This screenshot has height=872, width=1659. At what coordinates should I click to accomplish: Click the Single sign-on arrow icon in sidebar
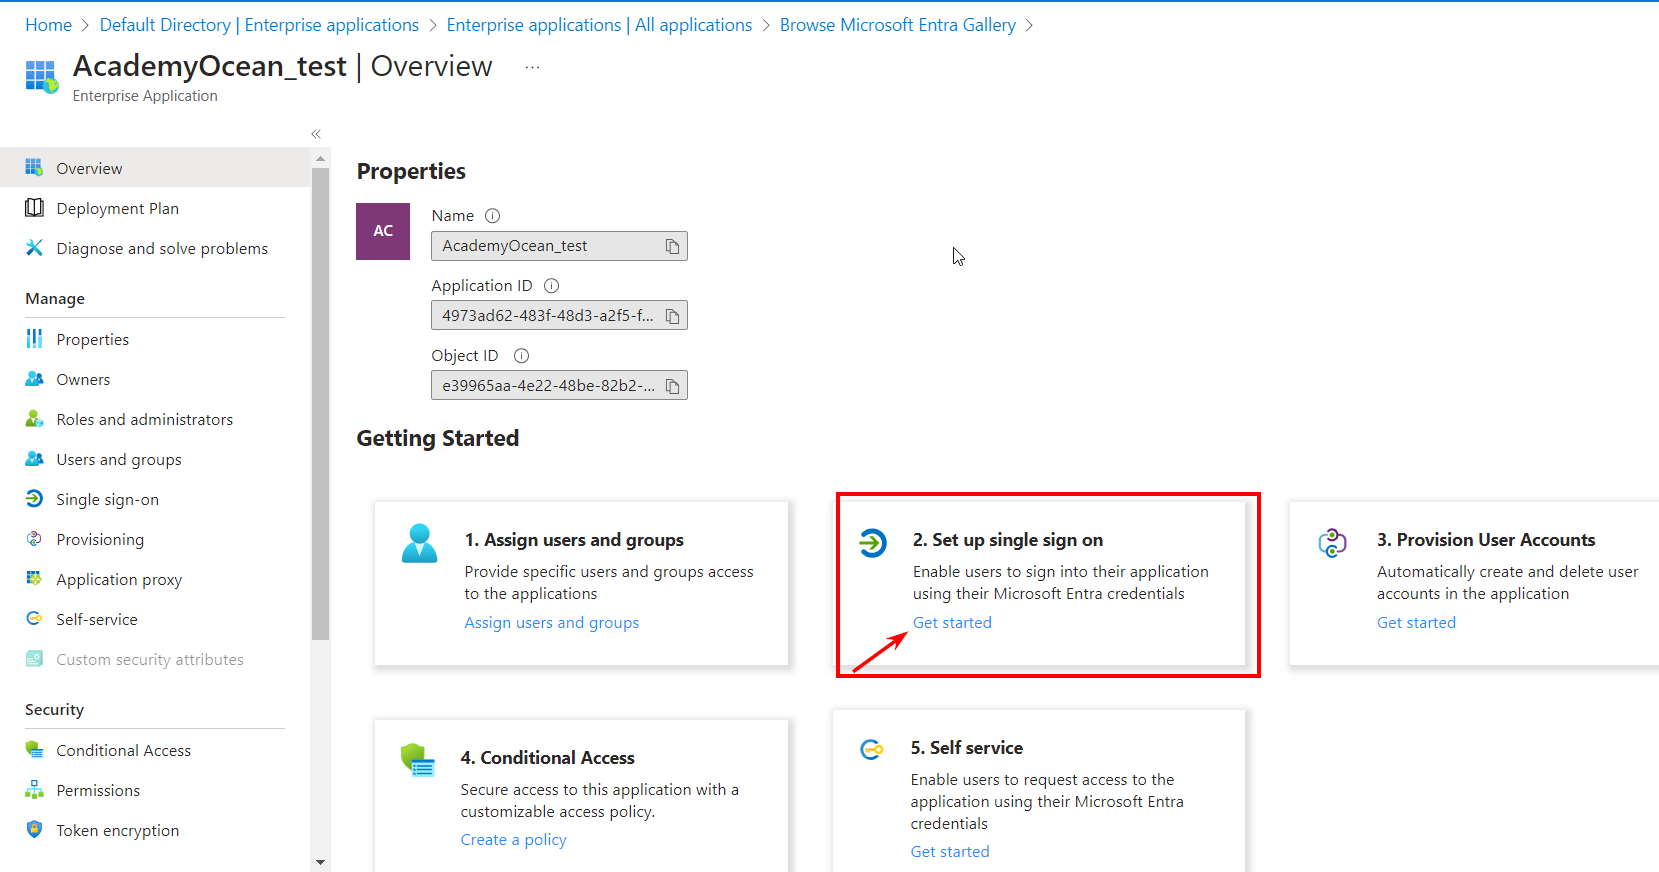(34, 498)
